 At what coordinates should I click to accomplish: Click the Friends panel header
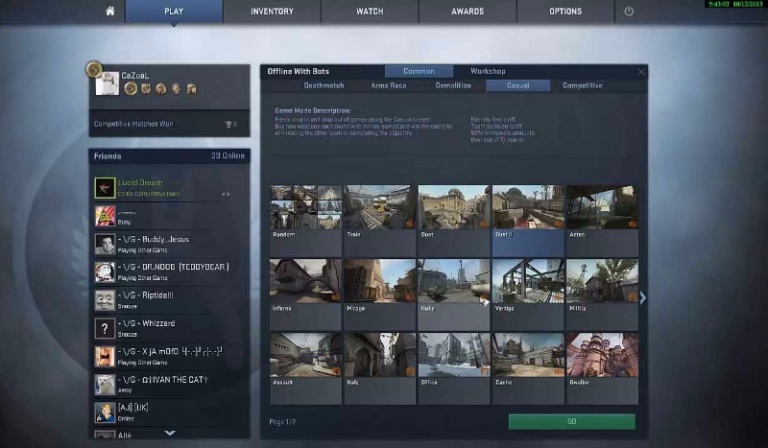coord(169,156)
